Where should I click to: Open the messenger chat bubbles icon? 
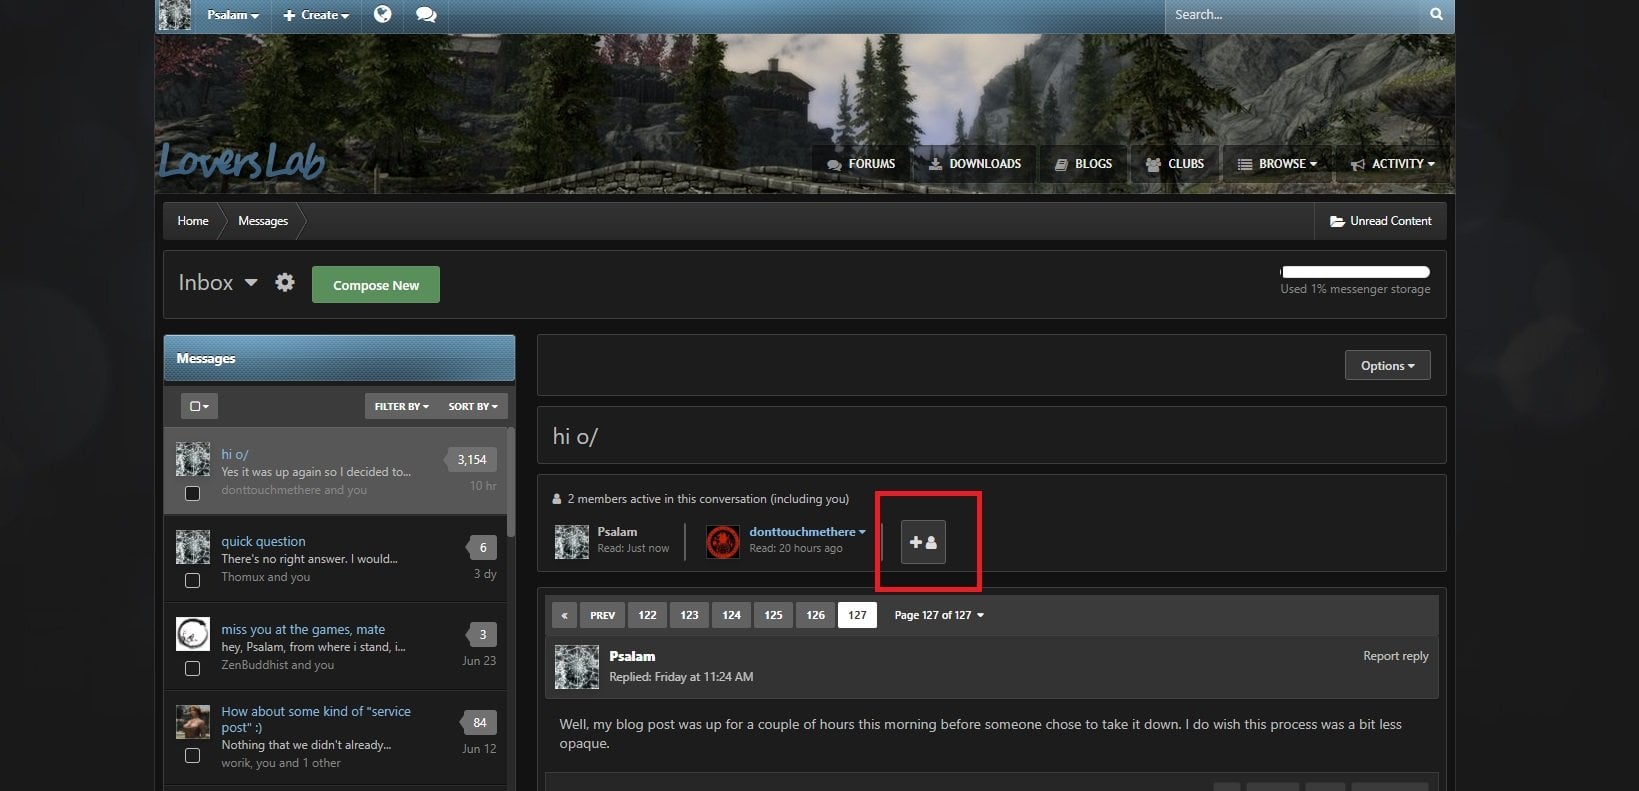426,15
